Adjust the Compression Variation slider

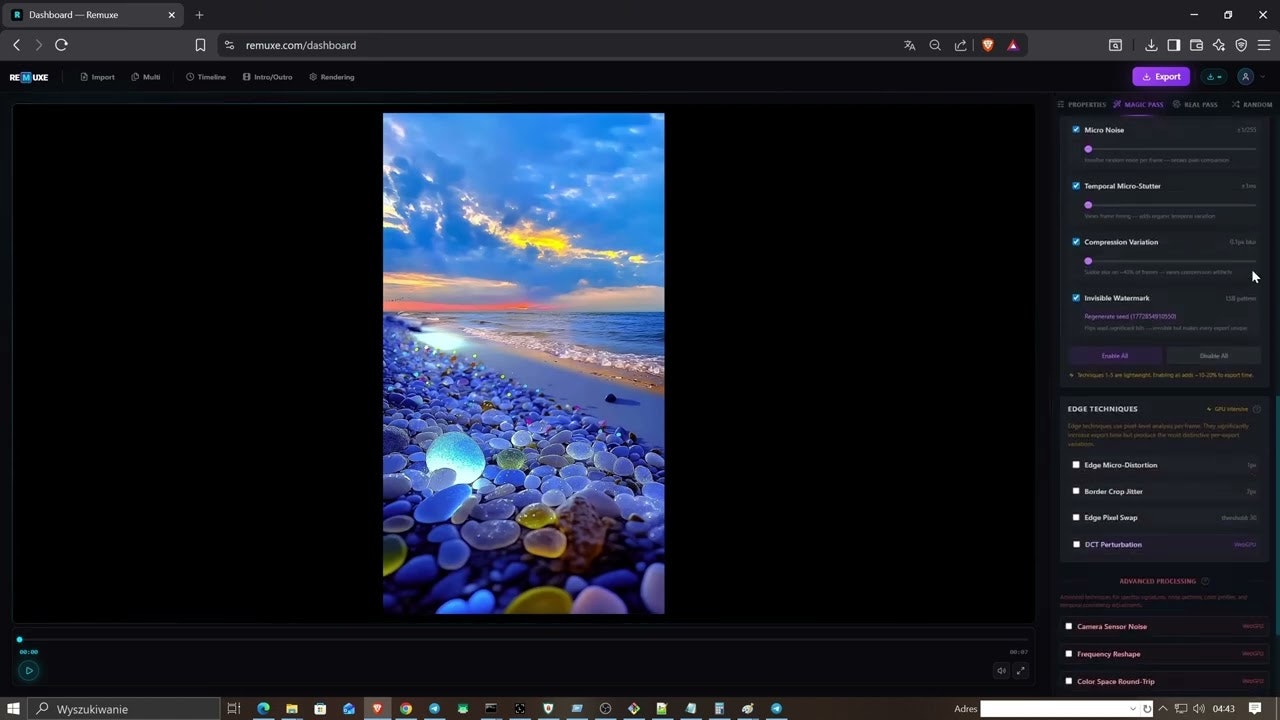click(x=1088, y=261)
